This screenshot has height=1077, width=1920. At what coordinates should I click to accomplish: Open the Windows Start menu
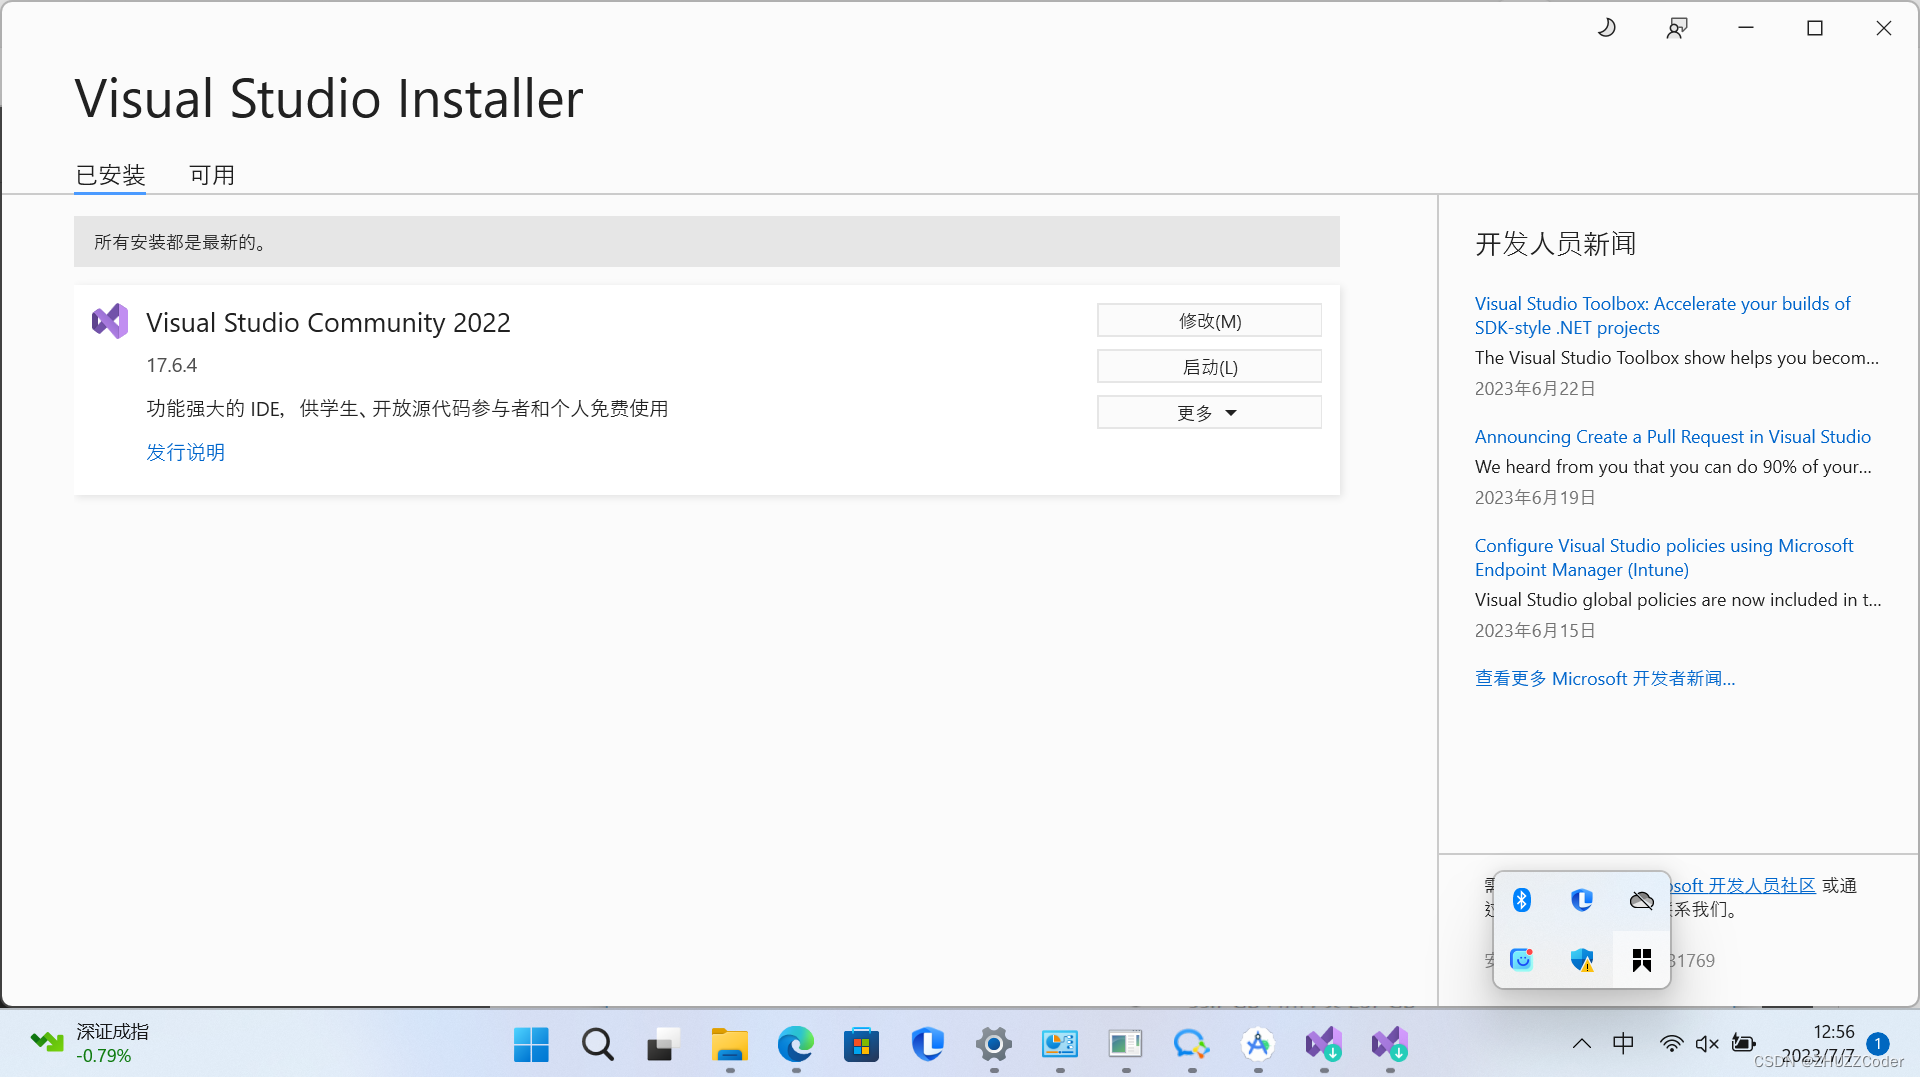[x=531, y=1045]
